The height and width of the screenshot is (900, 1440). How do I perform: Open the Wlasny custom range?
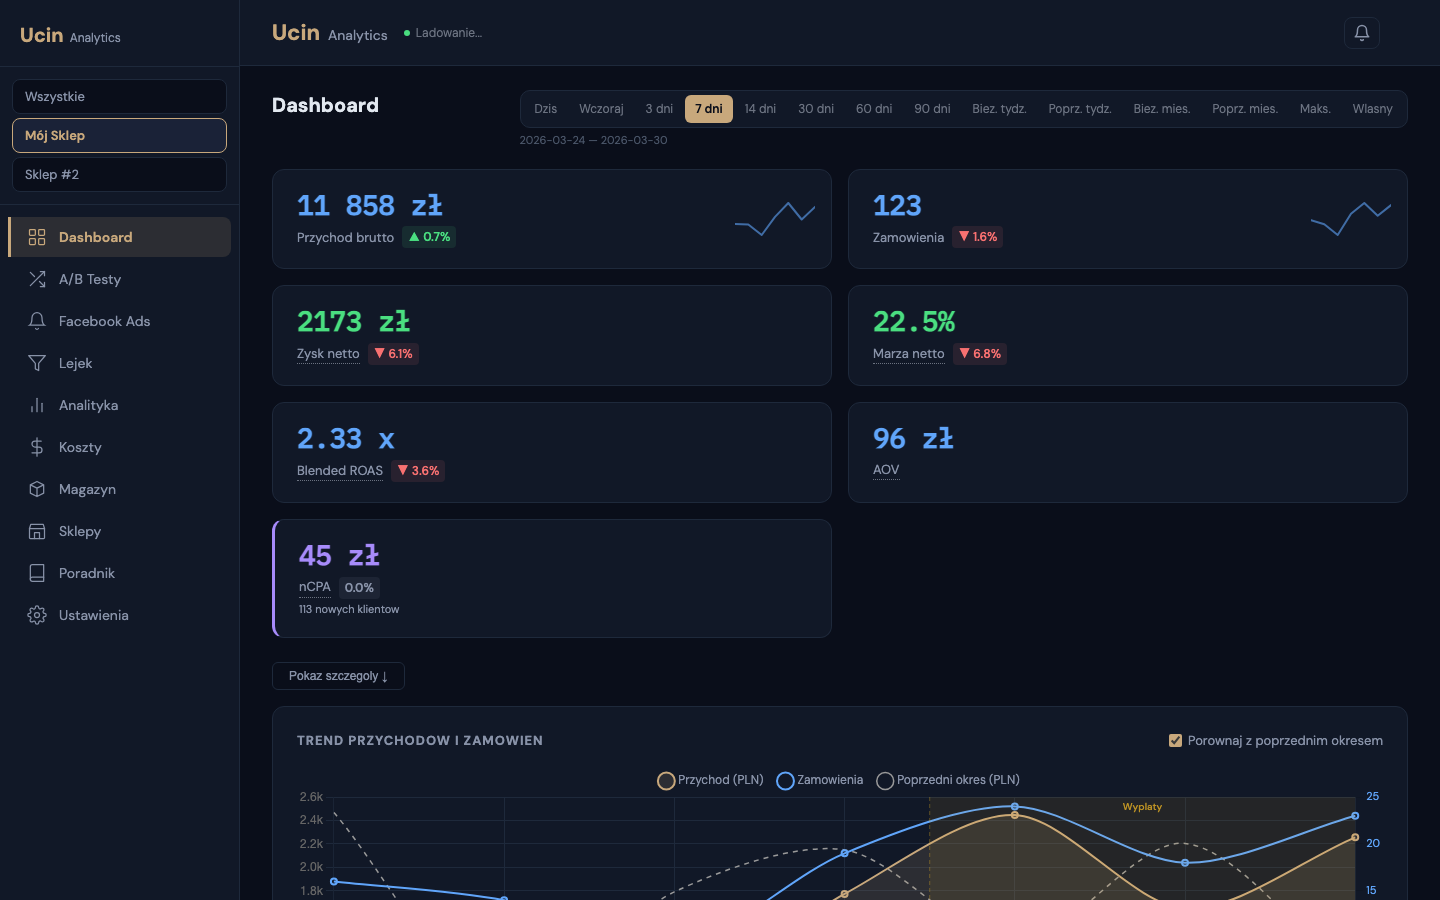[1373, 109]
